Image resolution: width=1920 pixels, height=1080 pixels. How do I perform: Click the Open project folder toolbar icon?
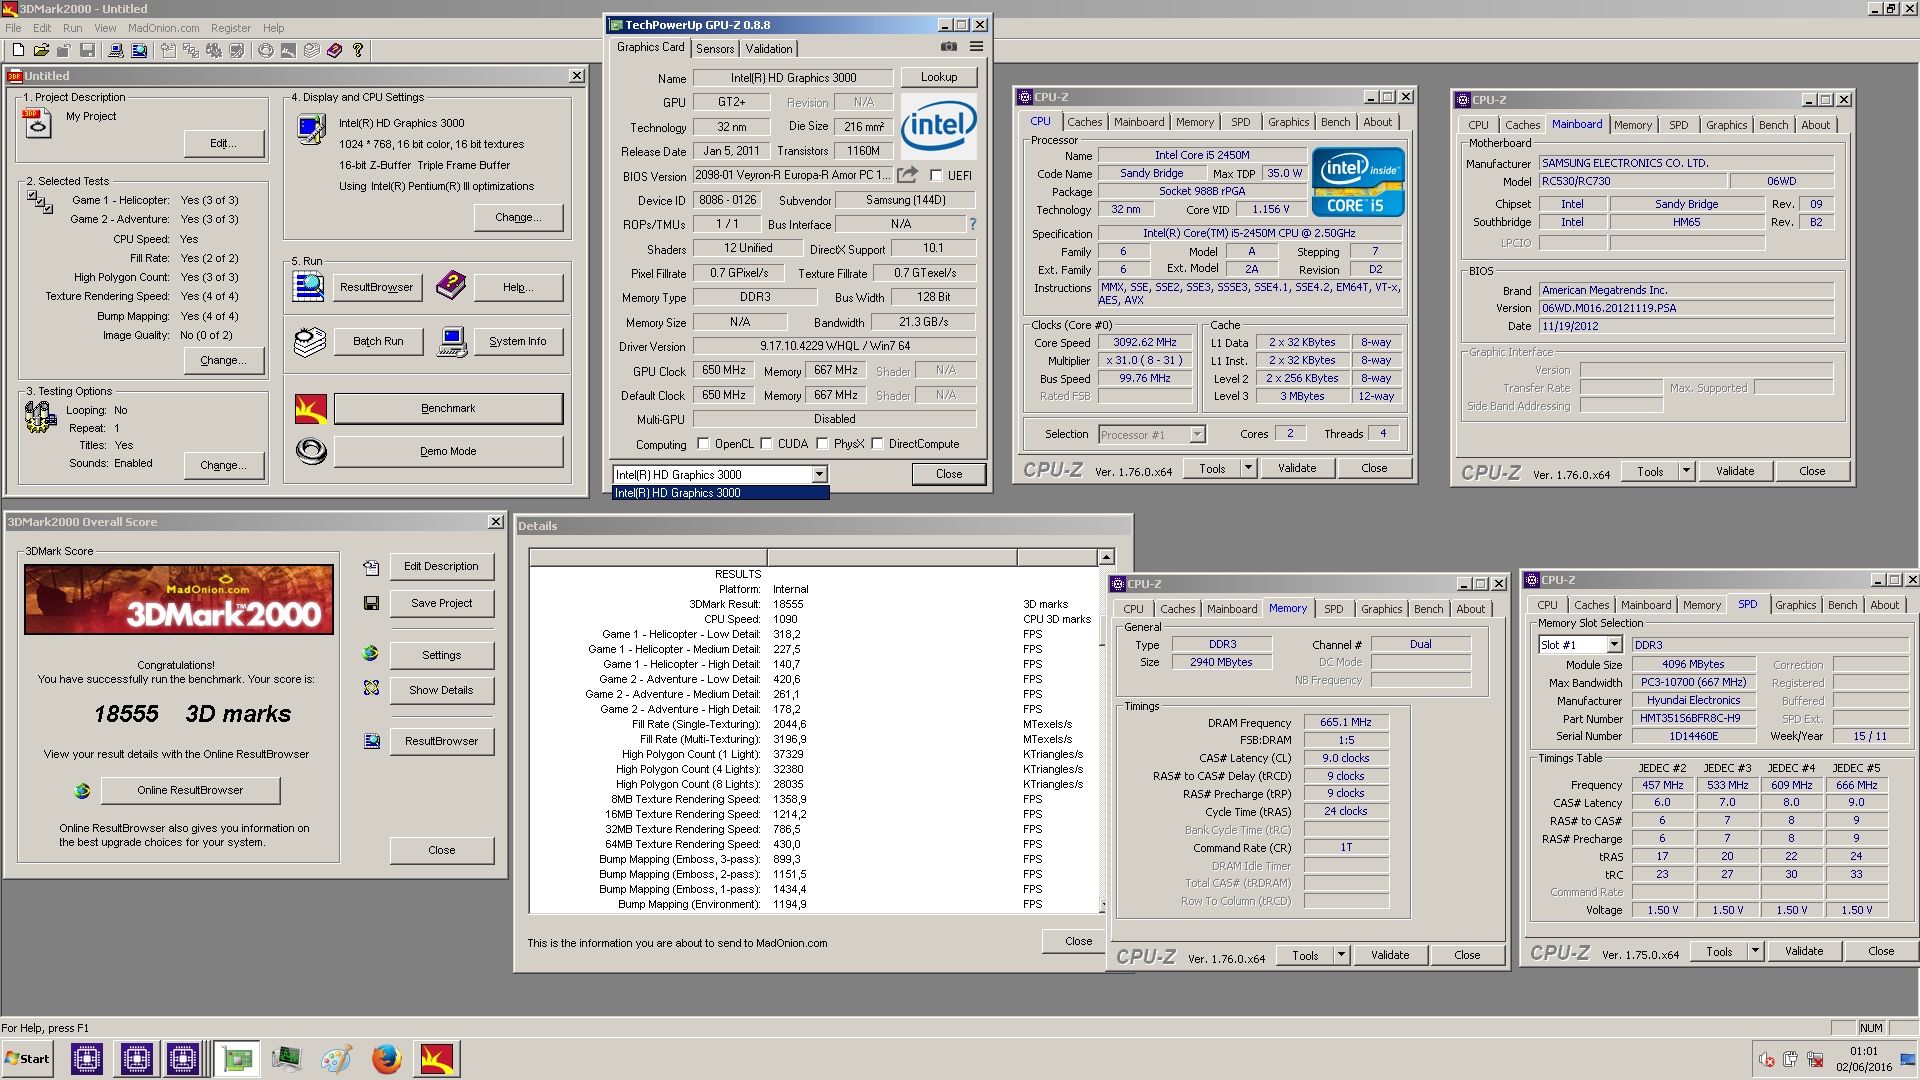(x=41, y=50)
